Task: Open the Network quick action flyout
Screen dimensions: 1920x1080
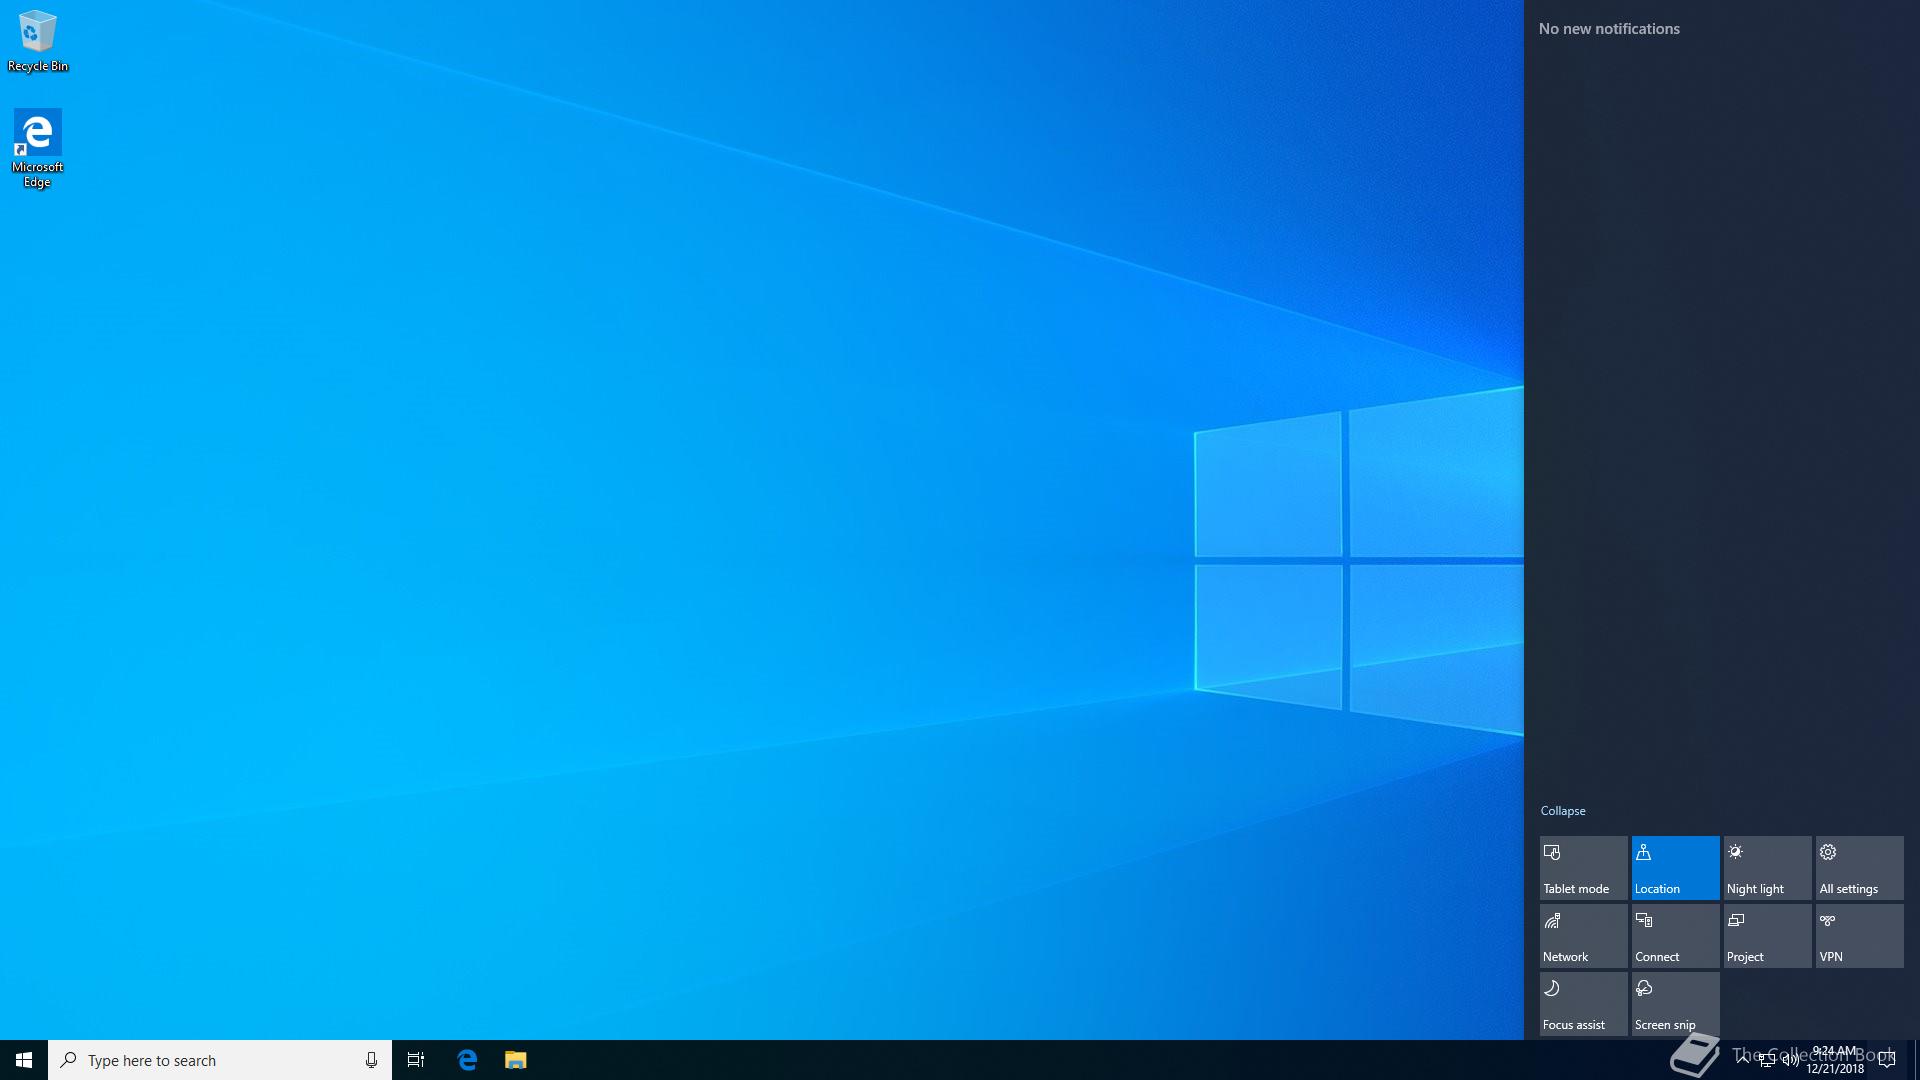Action: (1583, 936)
